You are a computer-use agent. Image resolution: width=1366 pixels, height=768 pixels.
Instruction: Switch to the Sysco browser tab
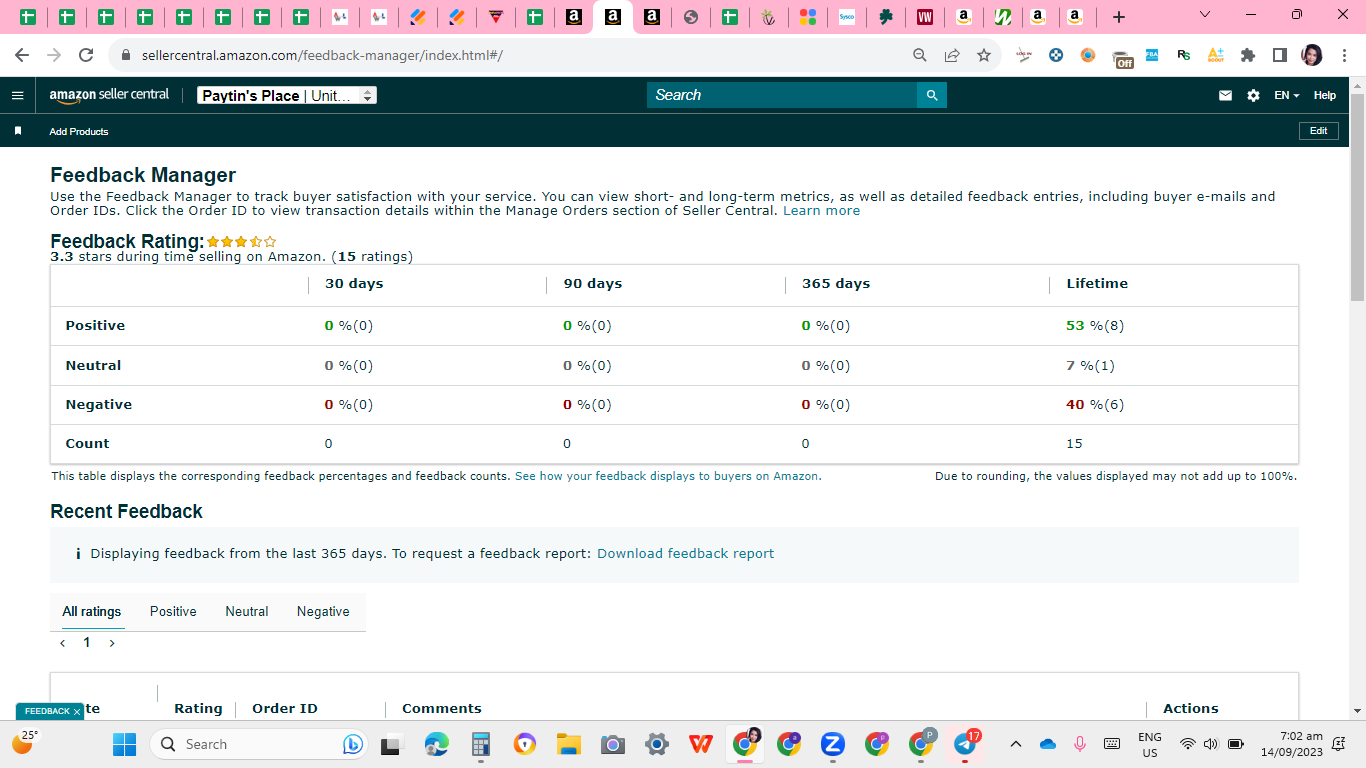847,17
